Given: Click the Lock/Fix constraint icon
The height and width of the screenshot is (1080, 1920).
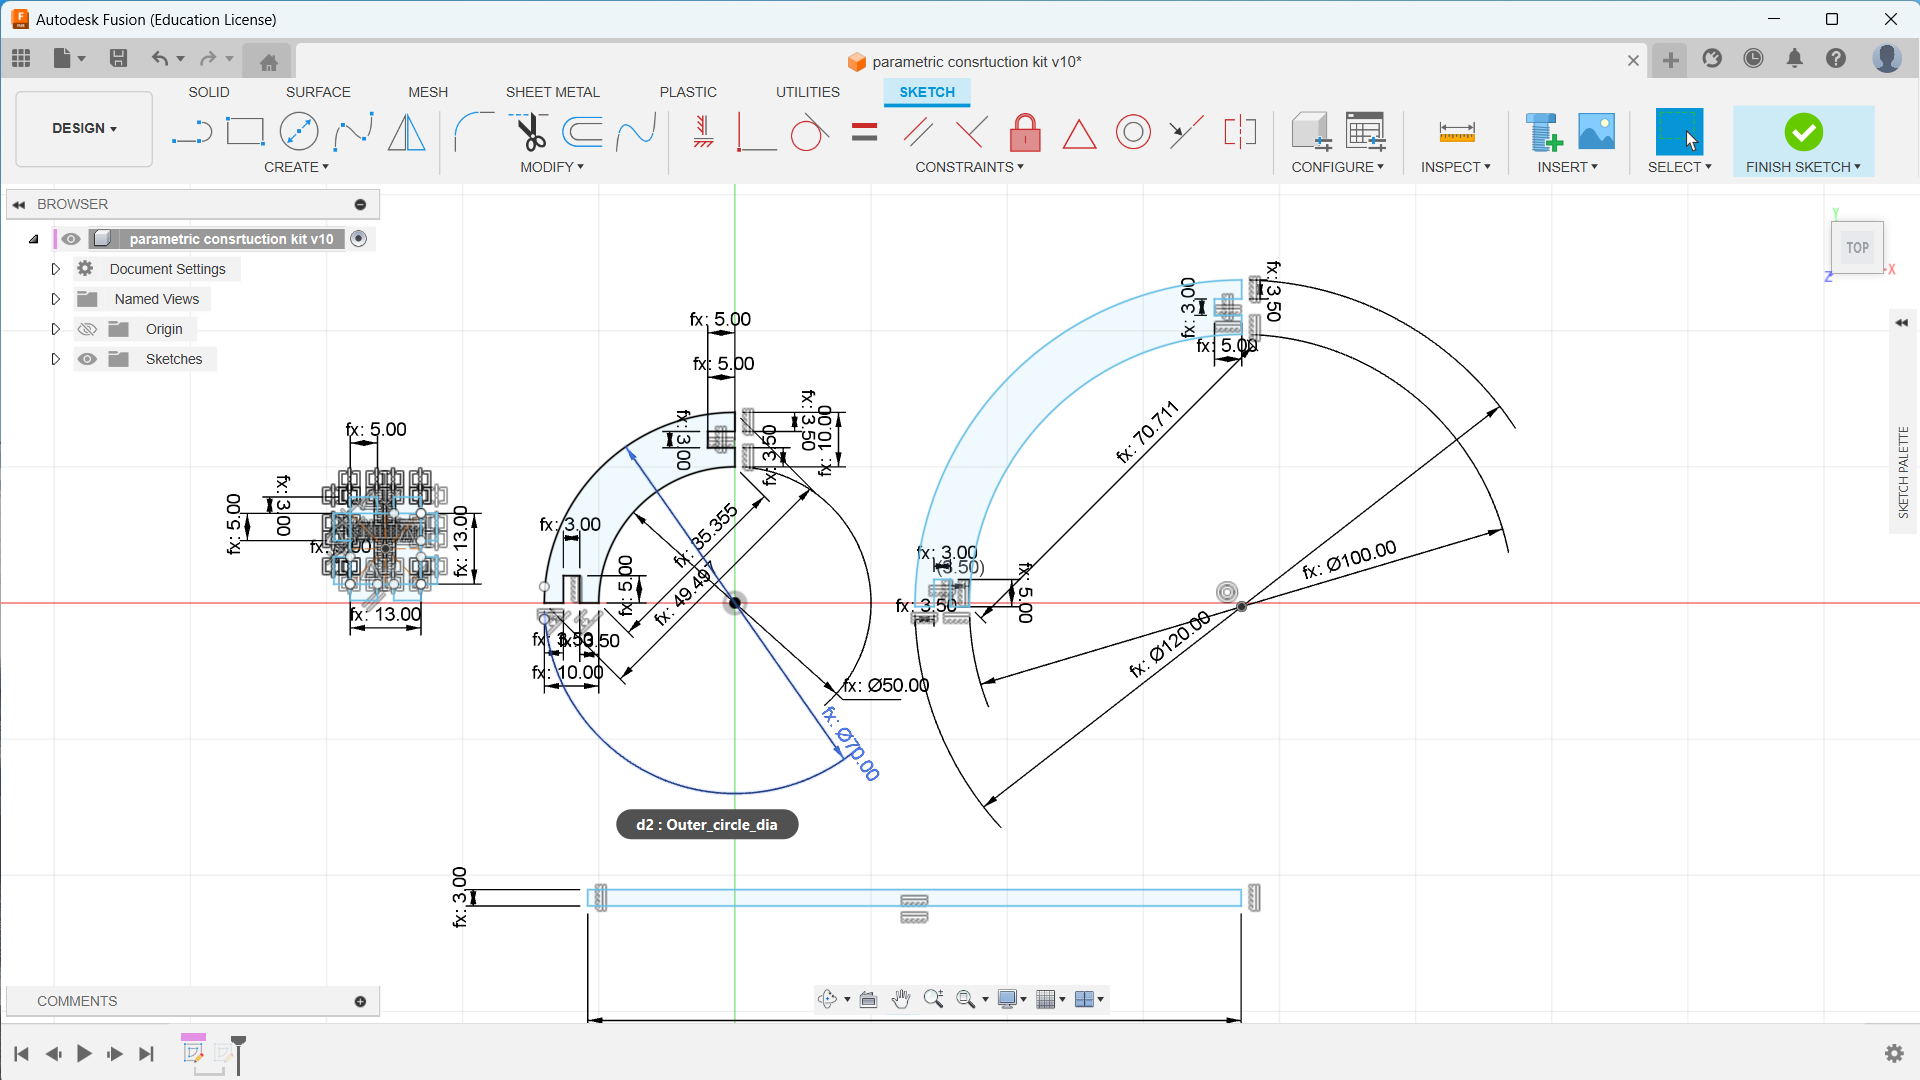Looking at the screenshot, I should point(1025,132).
